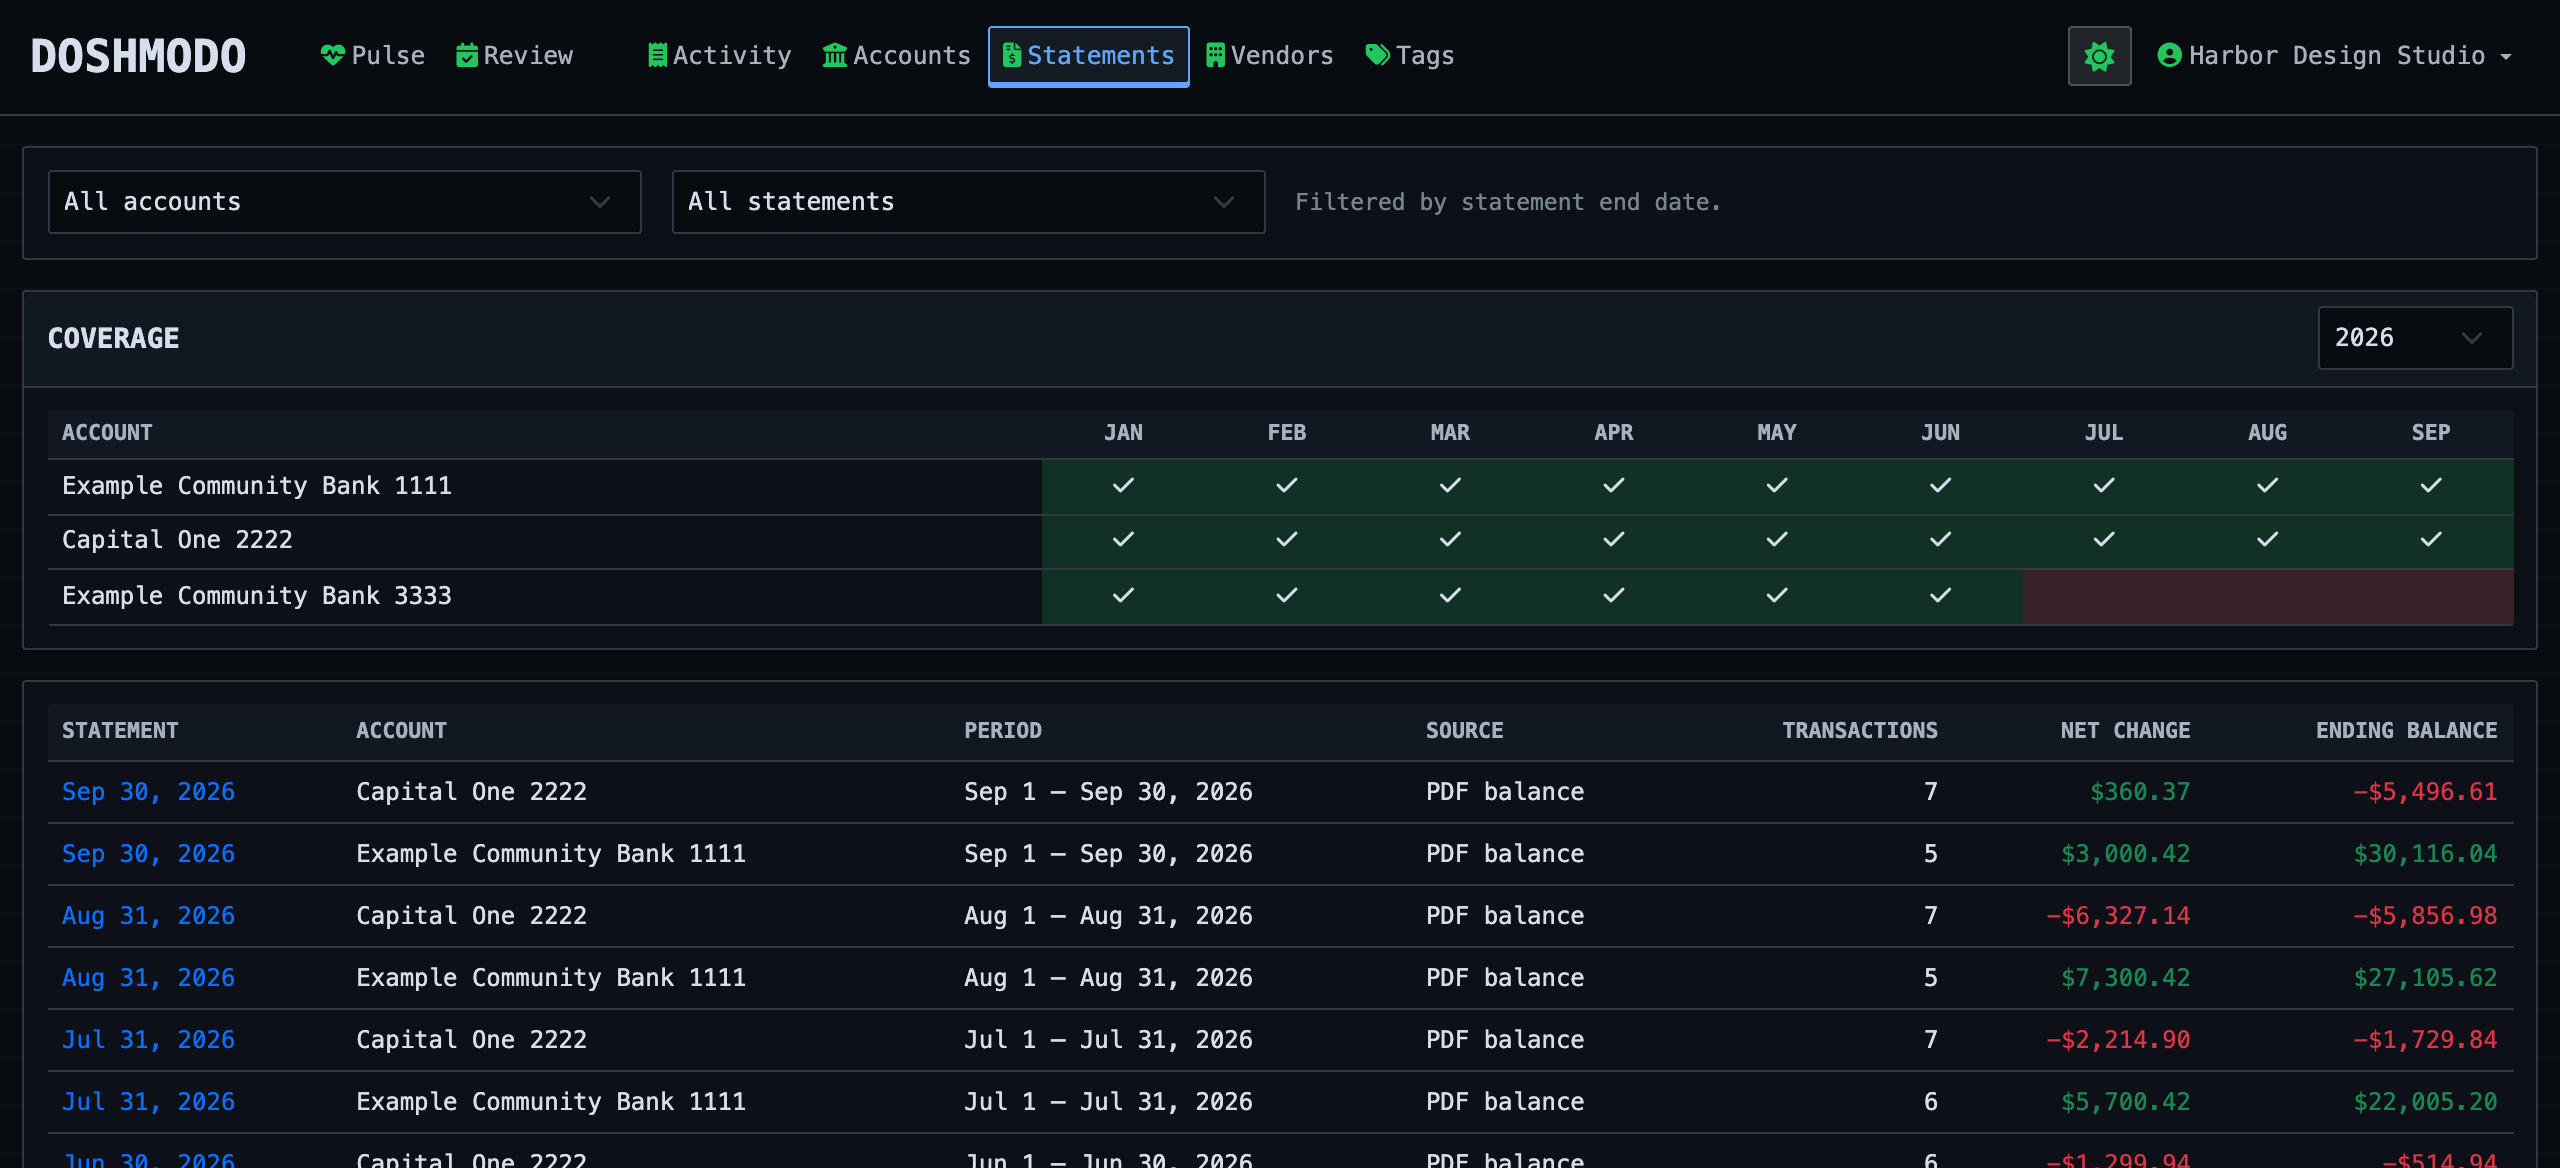The width and height of the screenshot is (2560, 1168).
Task: Click May checkmark for Capital One 2222
Action: point(1777,540)
